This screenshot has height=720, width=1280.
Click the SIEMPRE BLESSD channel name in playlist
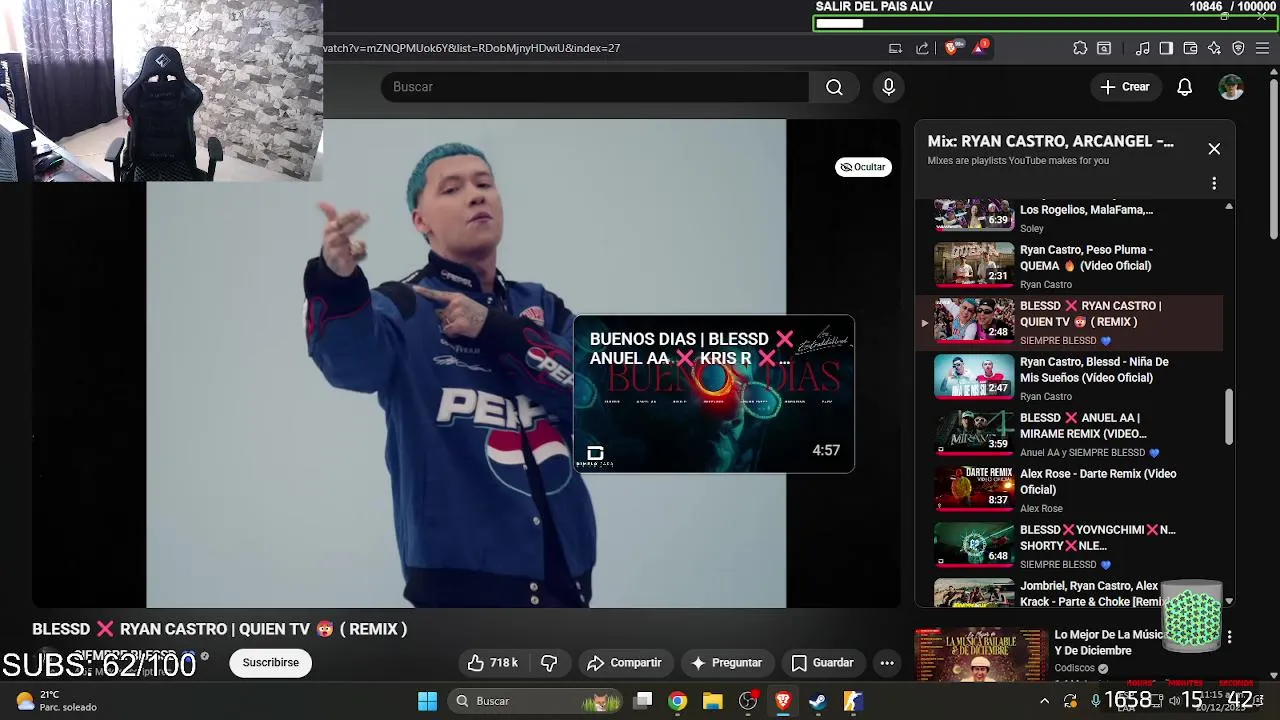tap(1058, 341)
